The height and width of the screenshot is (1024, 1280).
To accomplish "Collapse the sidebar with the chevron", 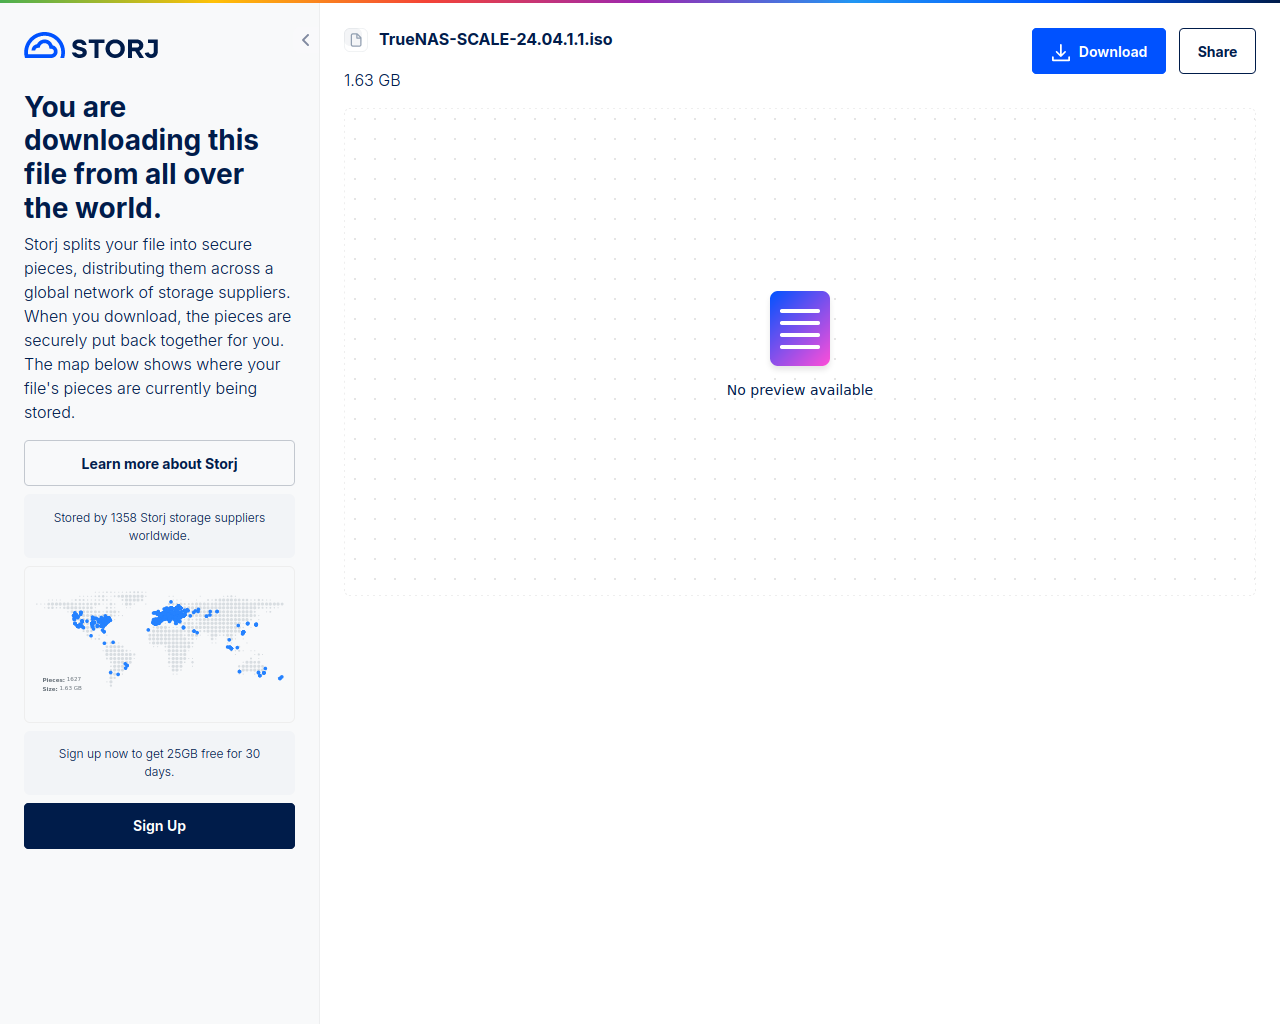I will click(x=305, y=40).
